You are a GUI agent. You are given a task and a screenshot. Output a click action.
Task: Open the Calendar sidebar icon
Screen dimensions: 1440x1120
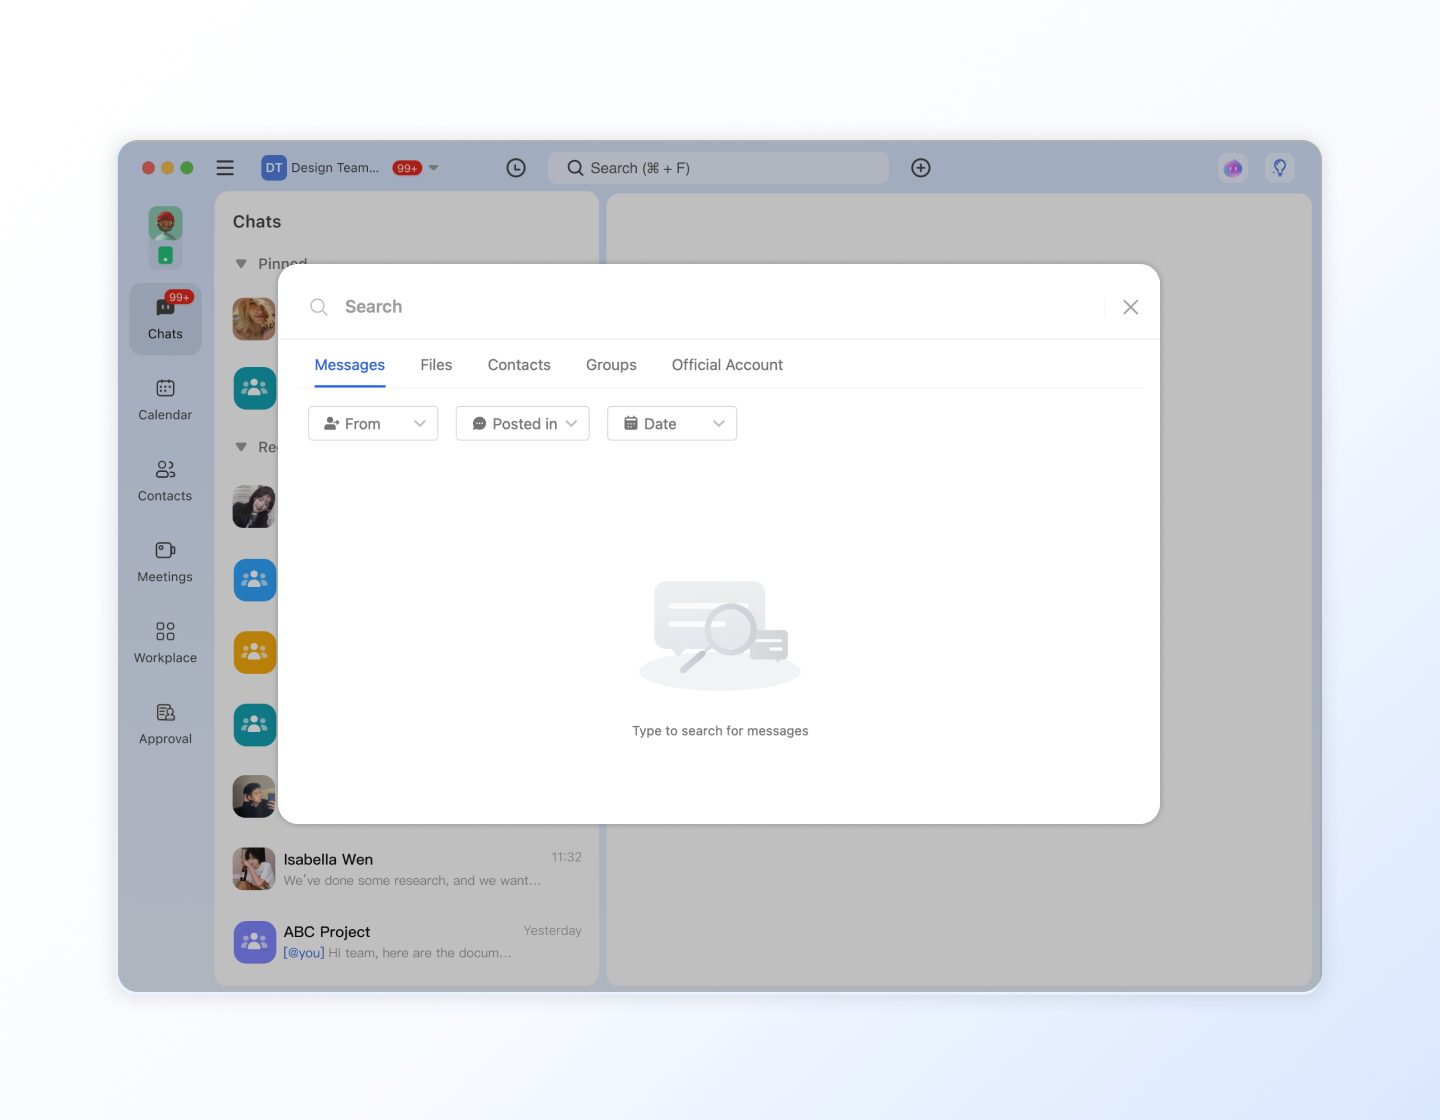click(x=165, y=399)
